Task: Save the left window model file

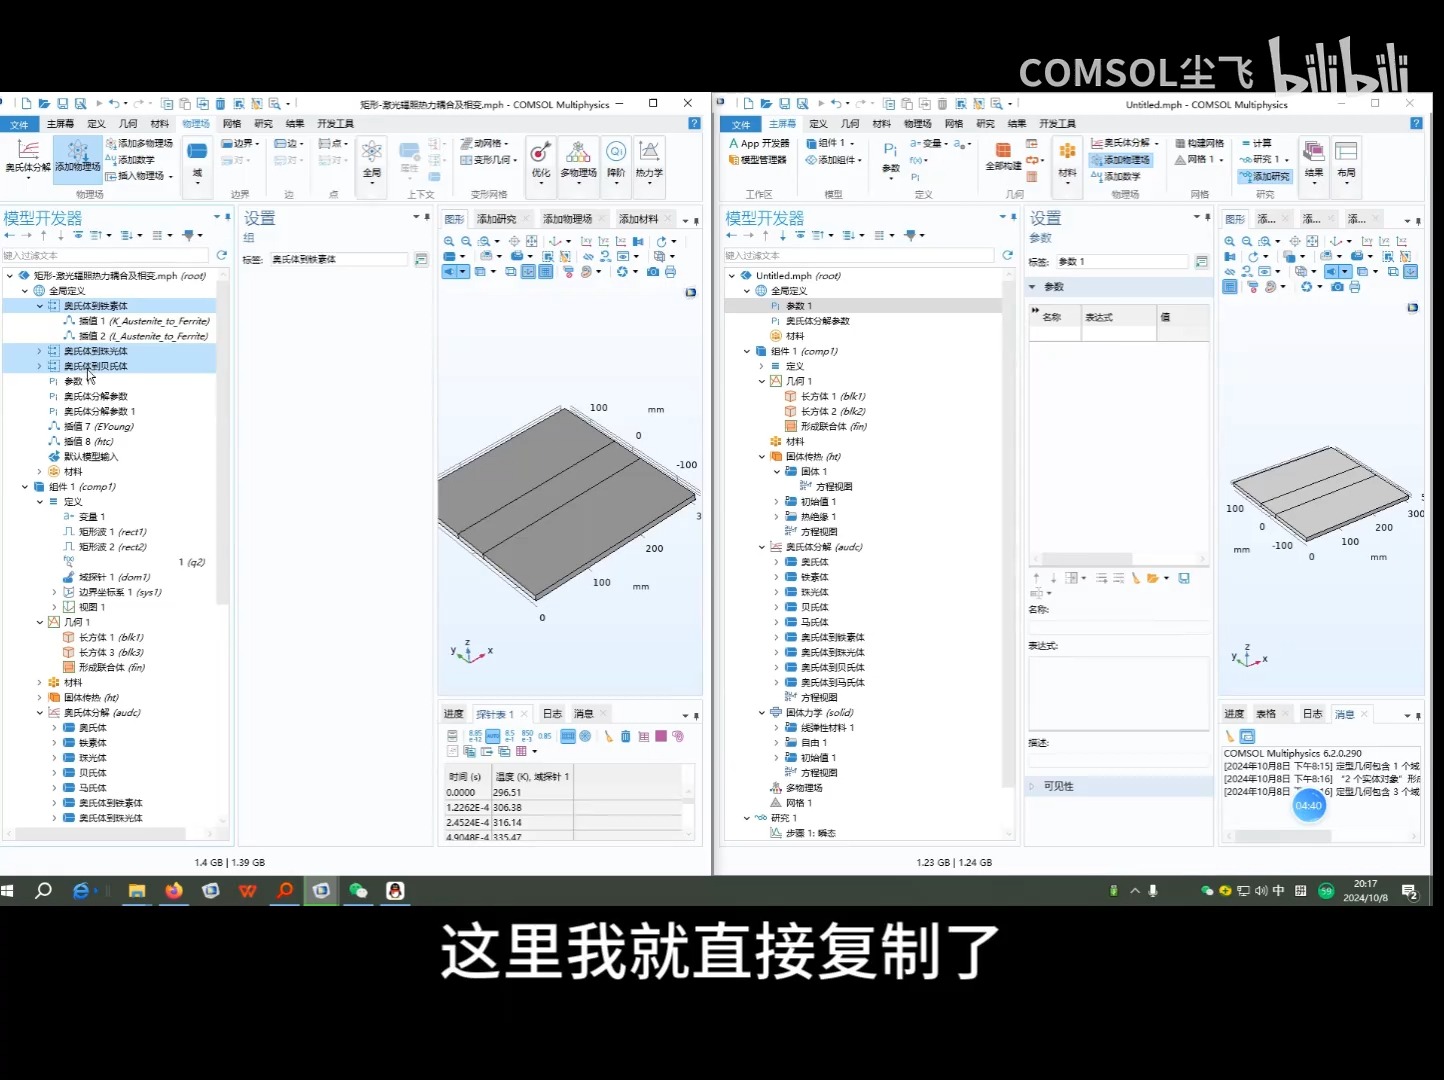Action: click(62, 103)
